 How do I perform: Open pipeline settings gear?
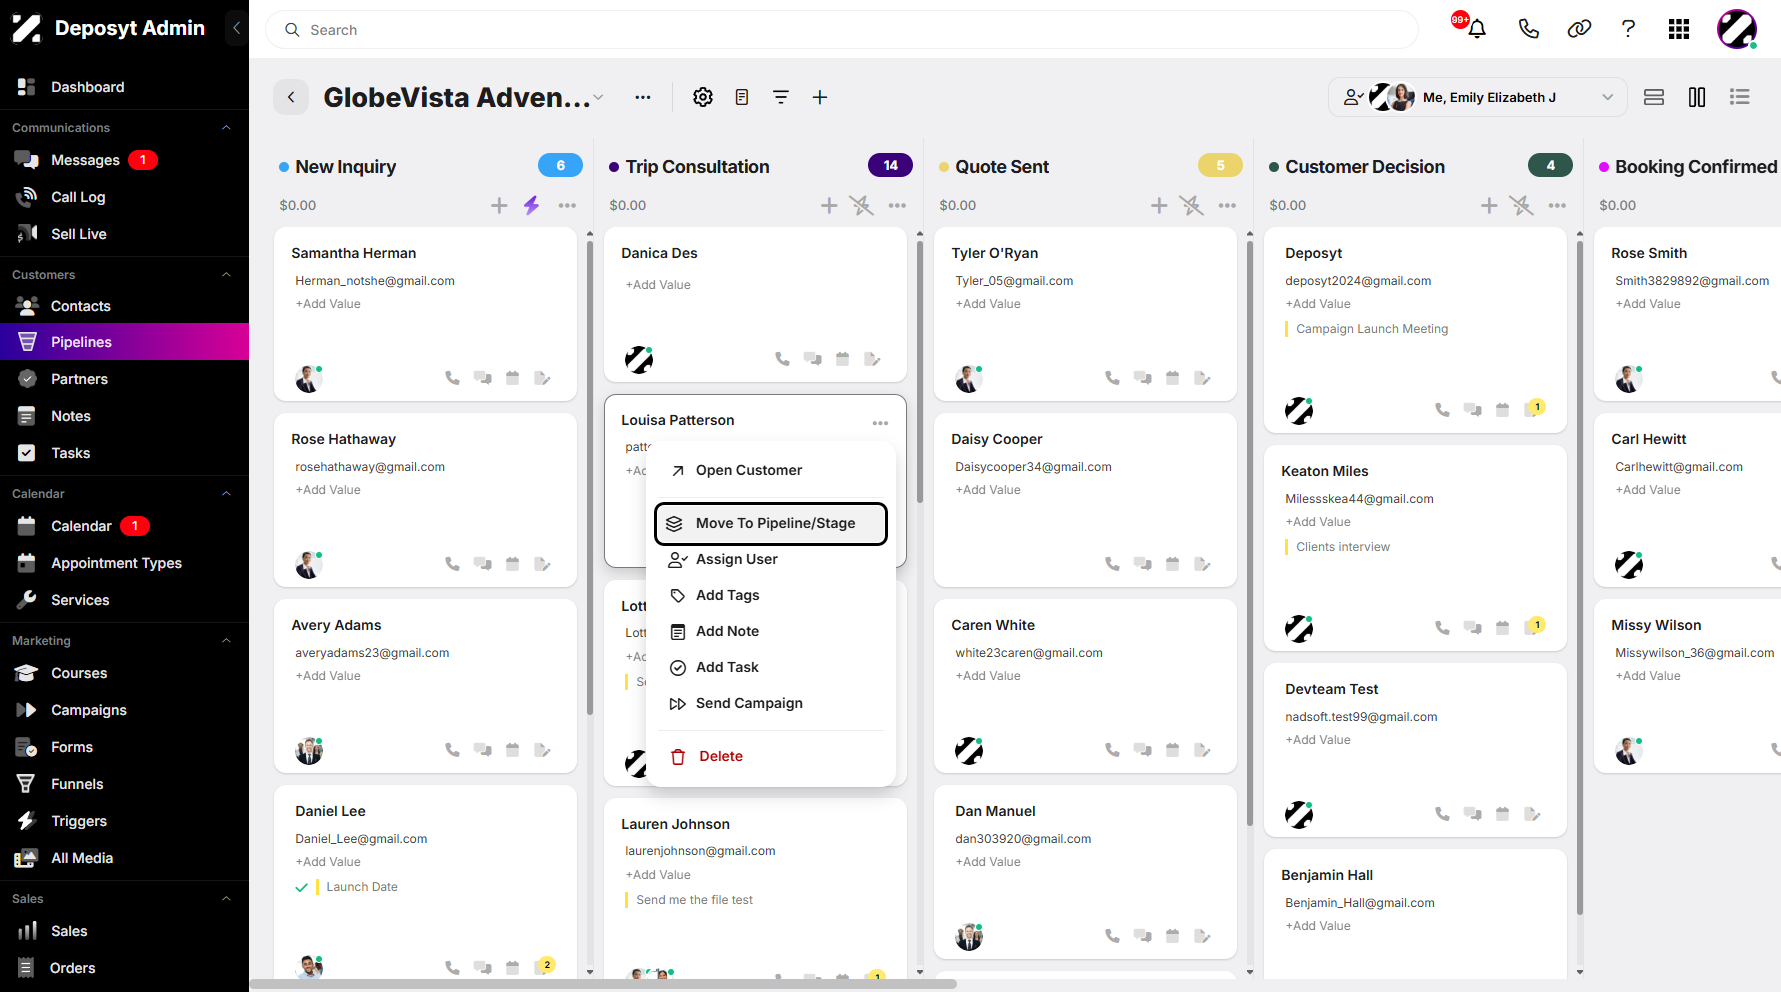click(x=703, y=97)
